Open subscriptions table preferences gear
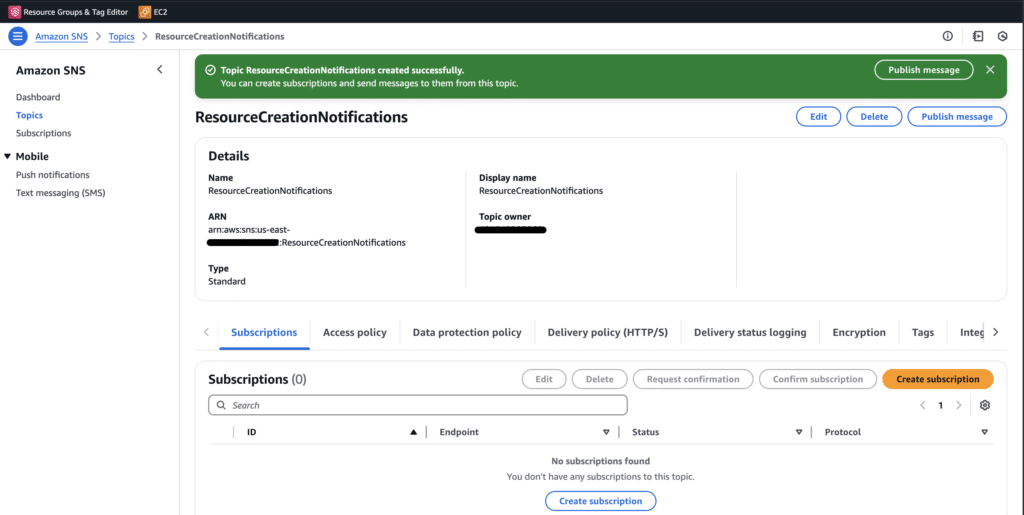1024x515 pixels. pos(985,405)
